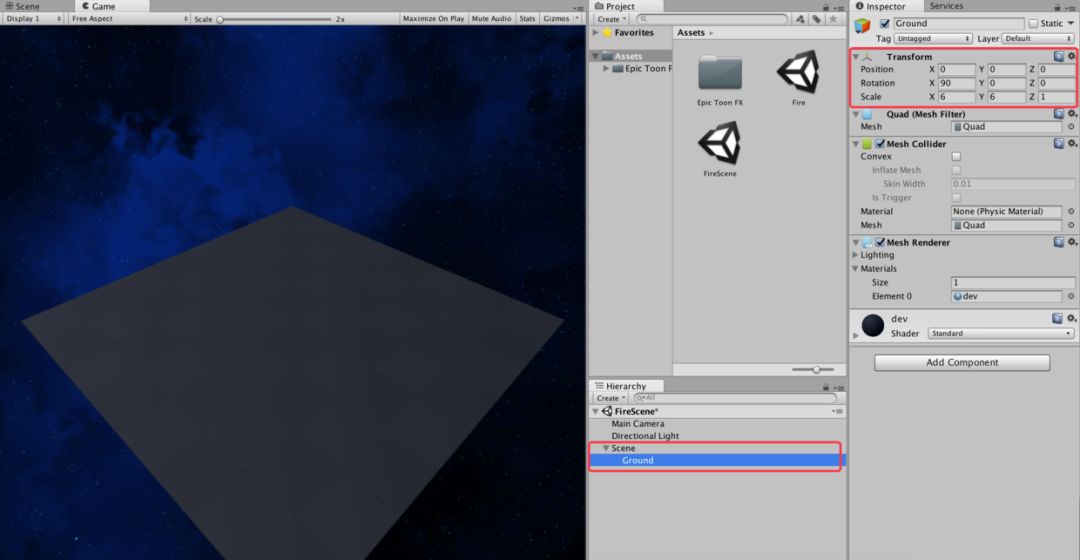
Task: Open the Mesh Renderer gear menu
Action: click(x=1072, y=242)
